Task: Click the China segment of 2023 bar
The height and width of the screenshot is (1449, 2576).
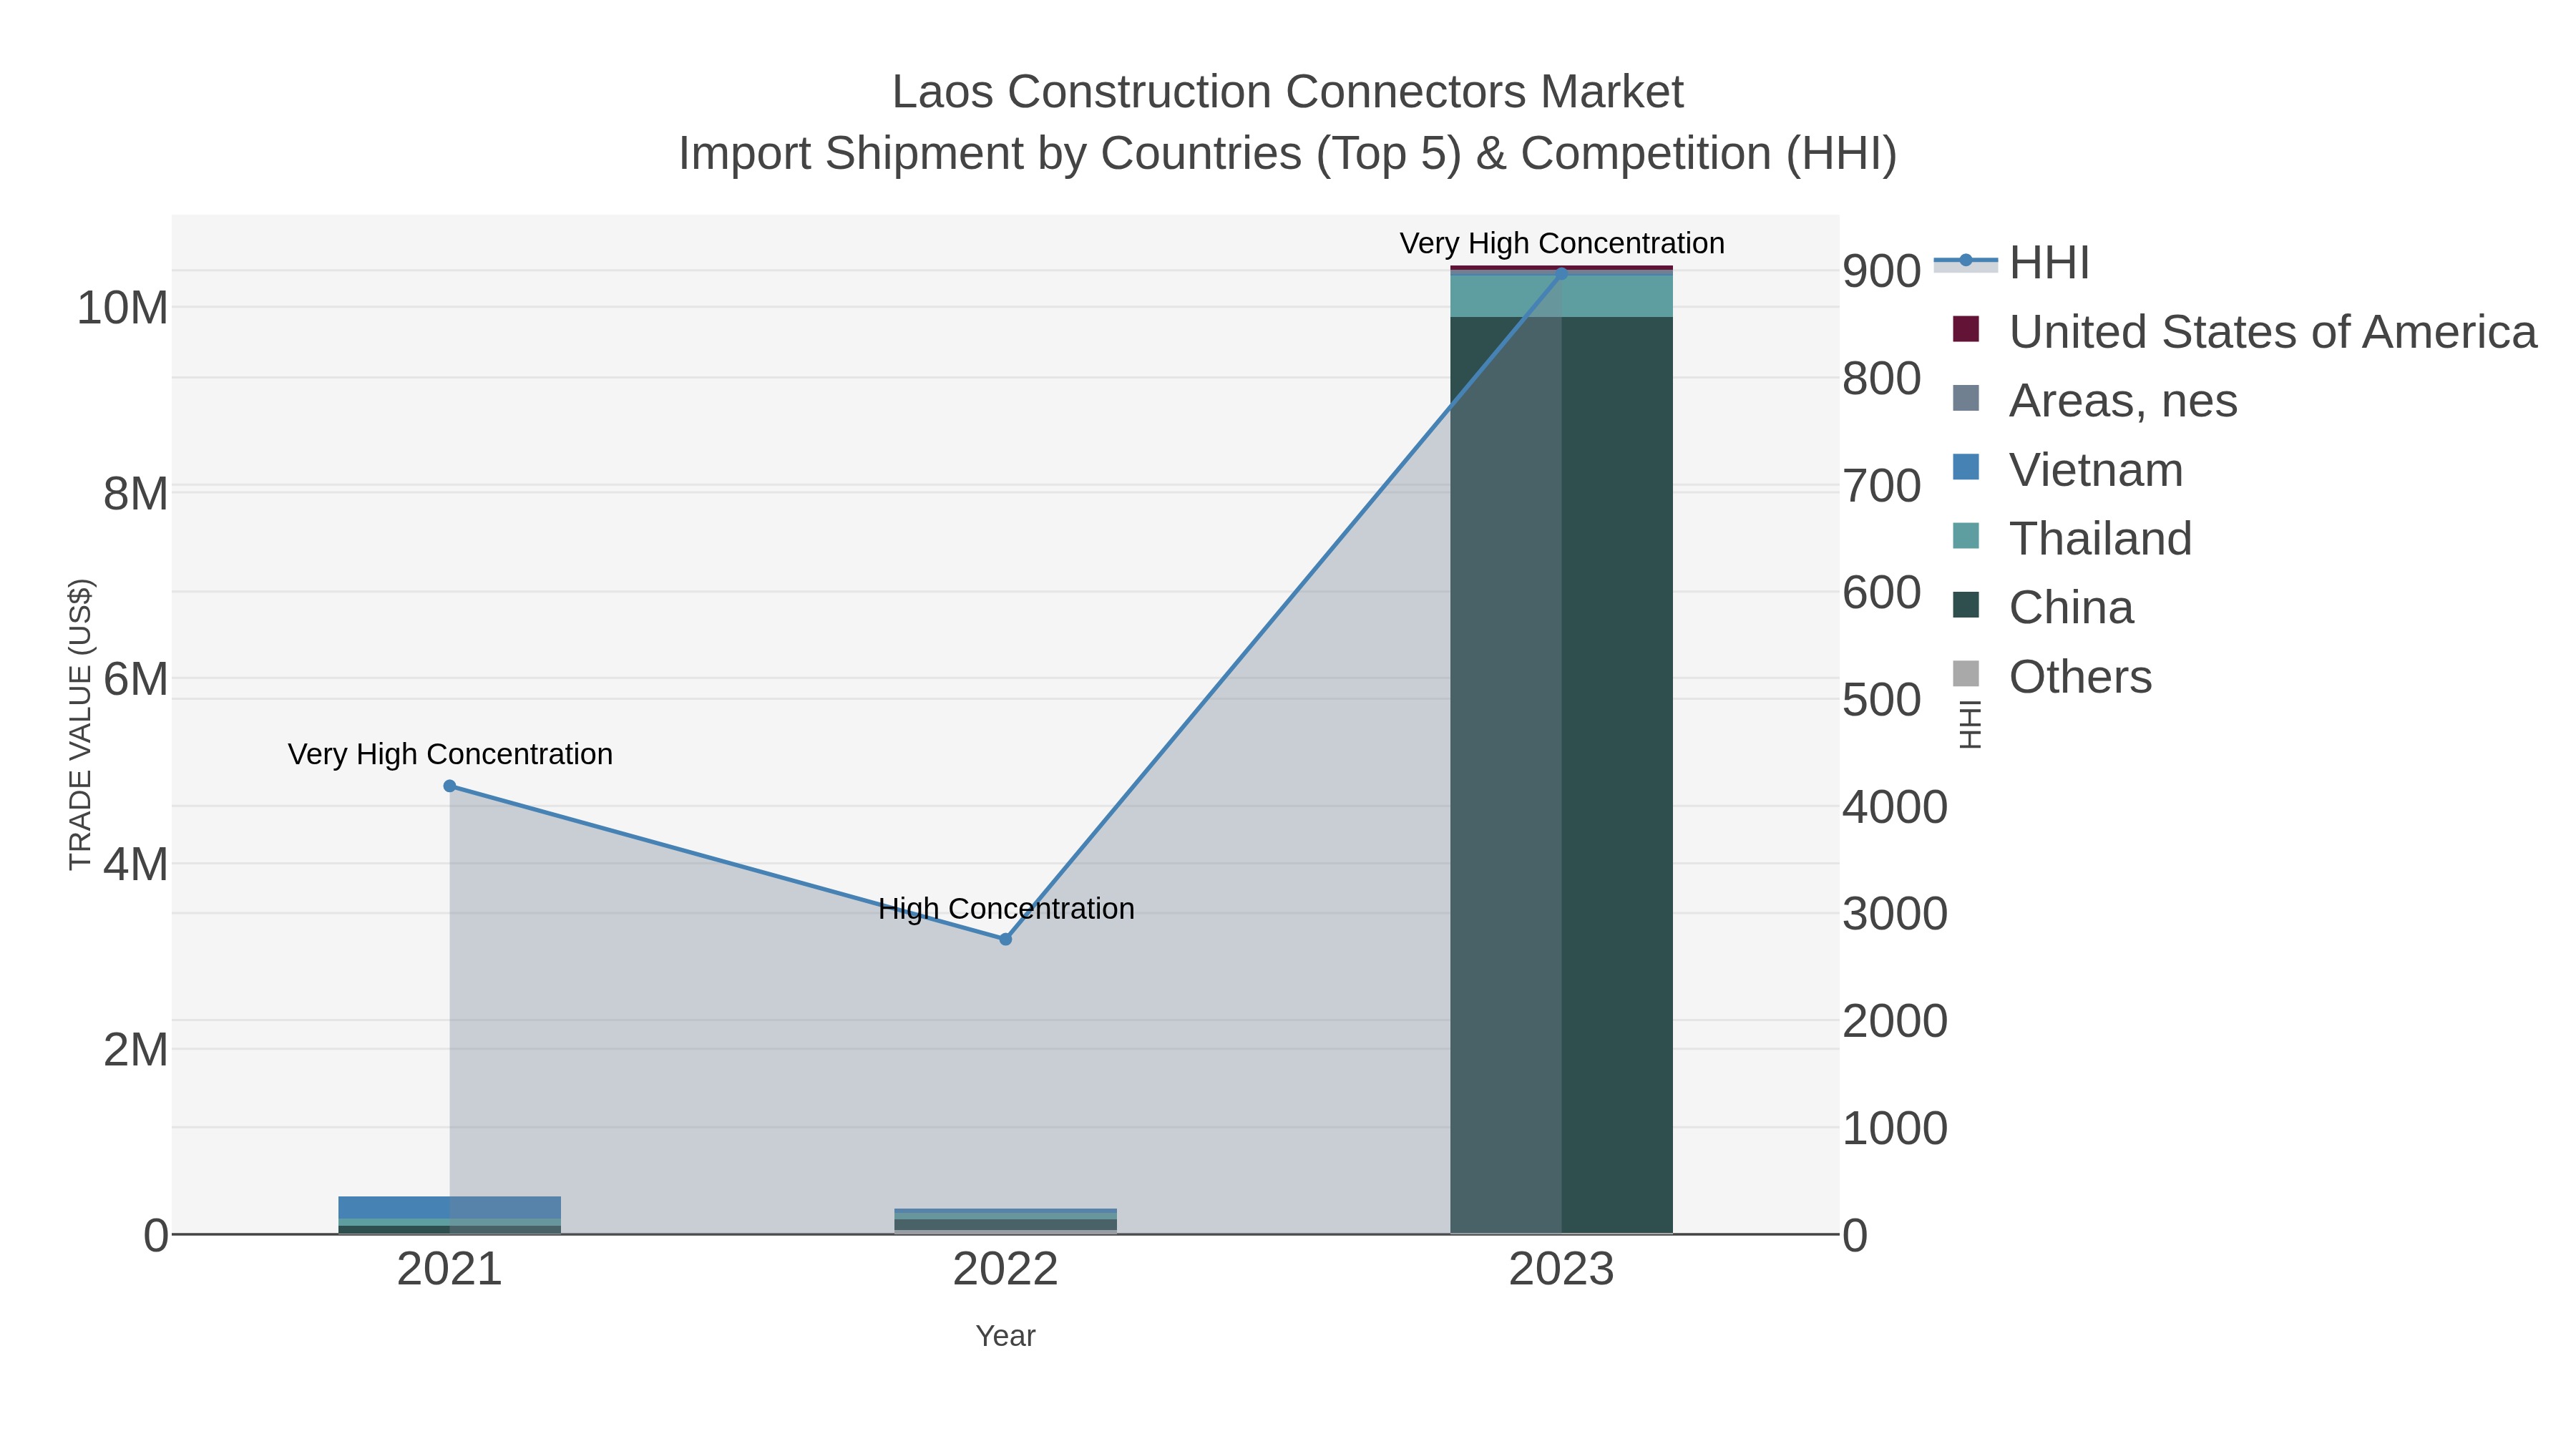Action: pos(1562,775)
